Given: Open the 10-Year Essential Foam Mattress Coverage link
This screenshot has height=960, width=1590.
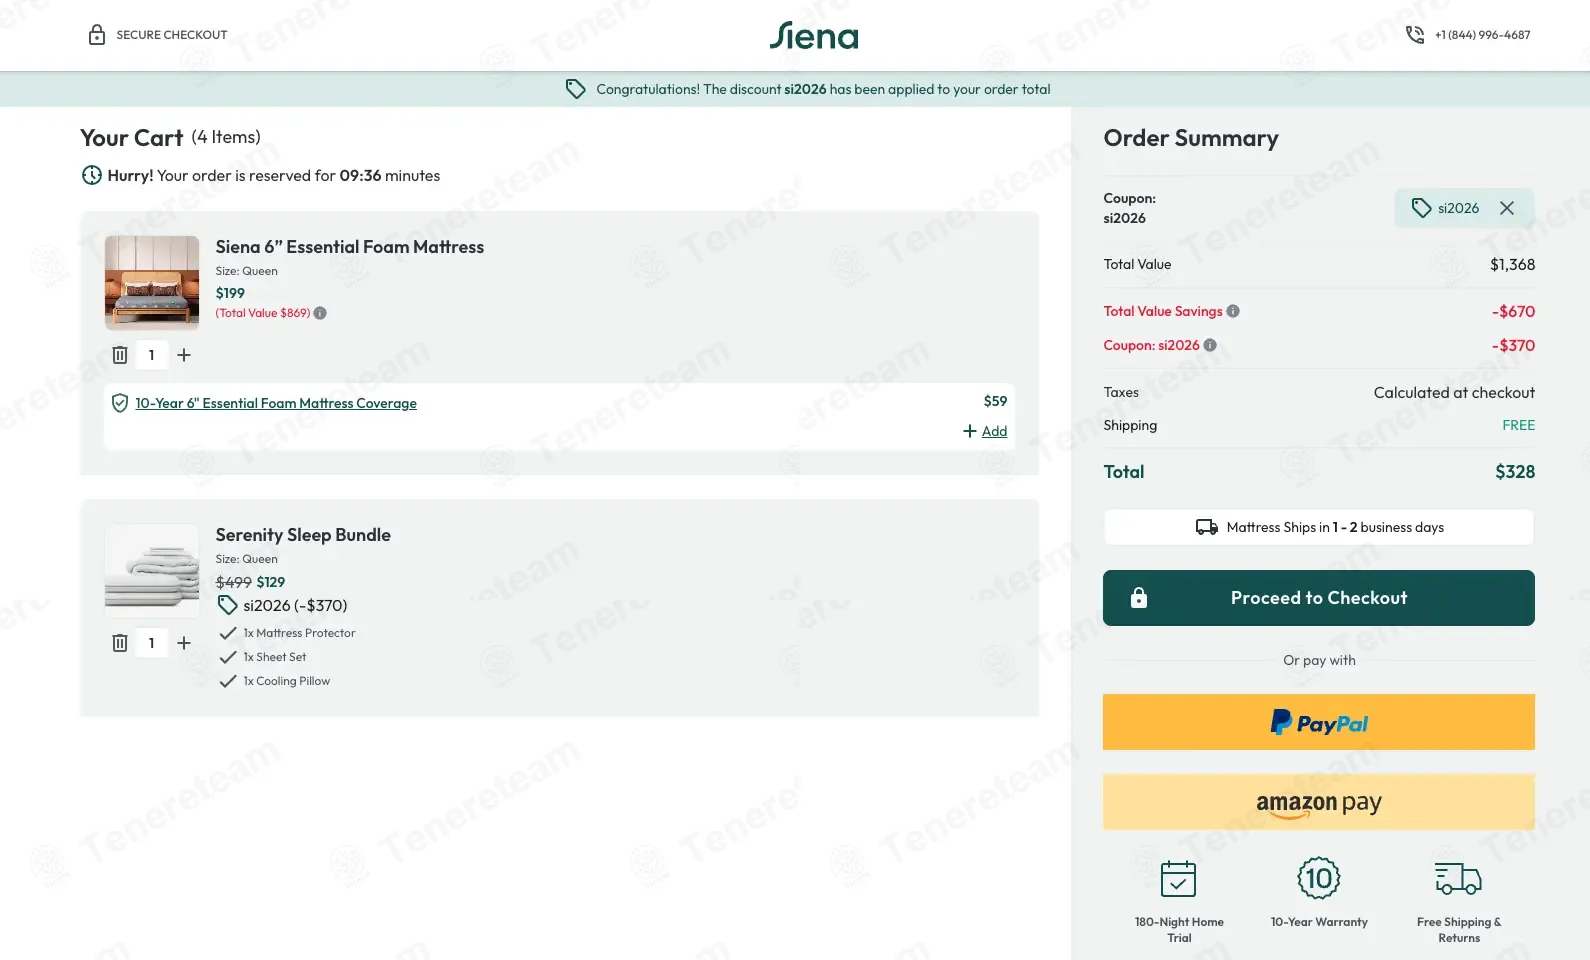Looking at the screenshot, I should click(276, 403).
